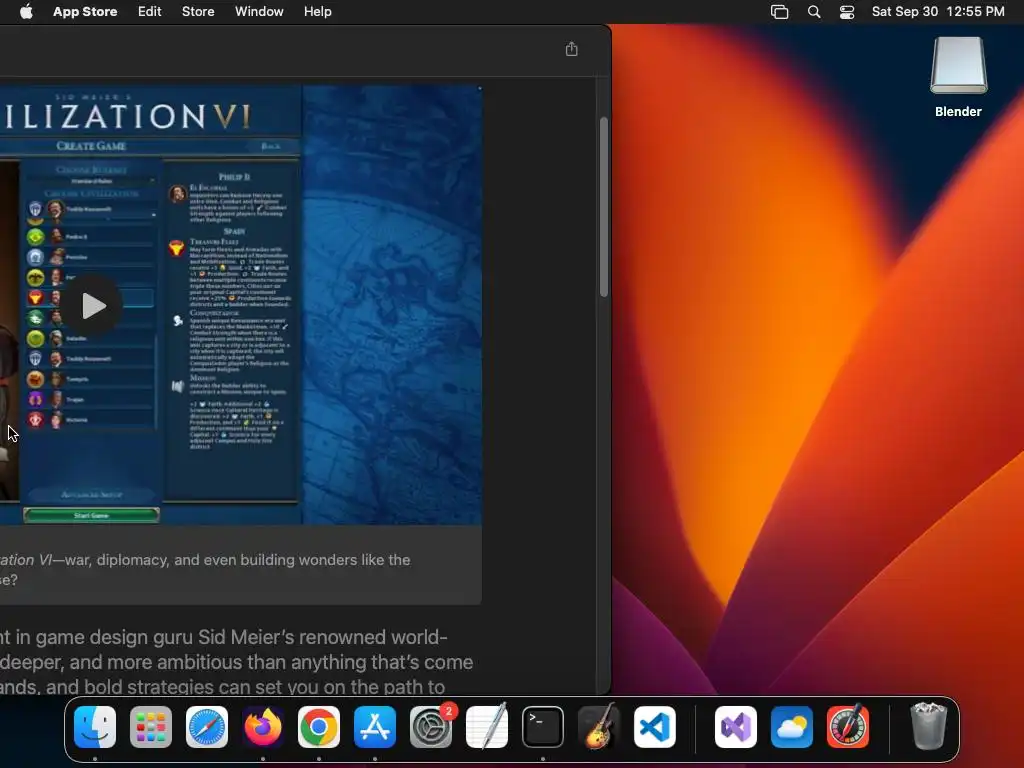
Task: Play the Civilization VI preview video
Action: point(93,306)
